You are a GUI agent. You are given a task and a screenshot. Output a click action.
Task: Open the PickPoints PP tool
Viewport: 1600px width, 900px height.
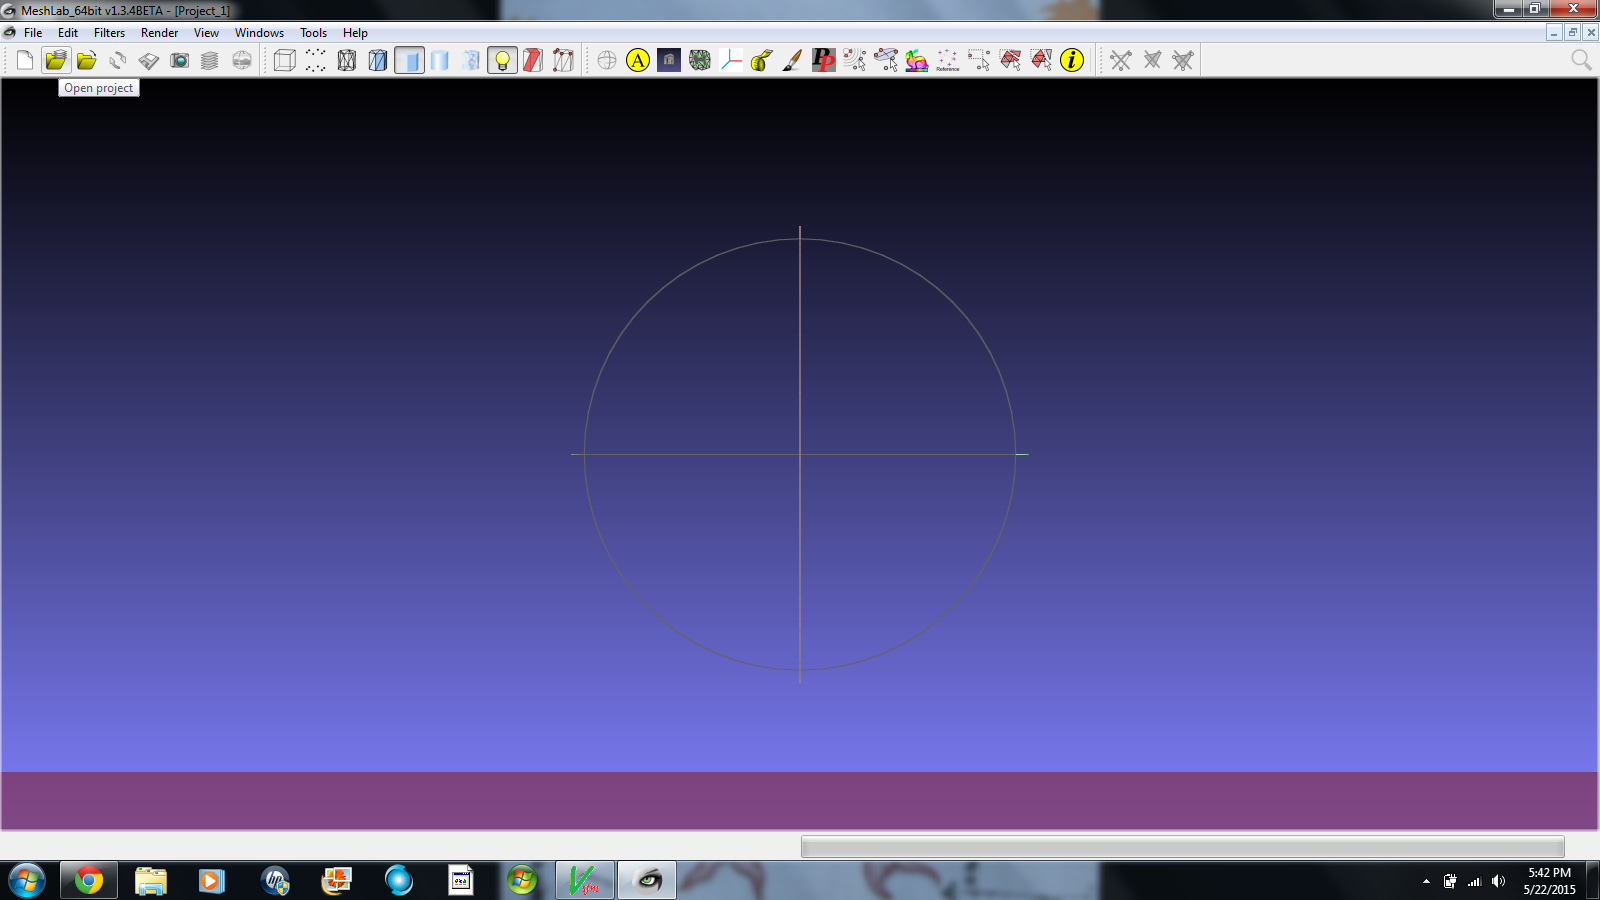coord(824,60)
